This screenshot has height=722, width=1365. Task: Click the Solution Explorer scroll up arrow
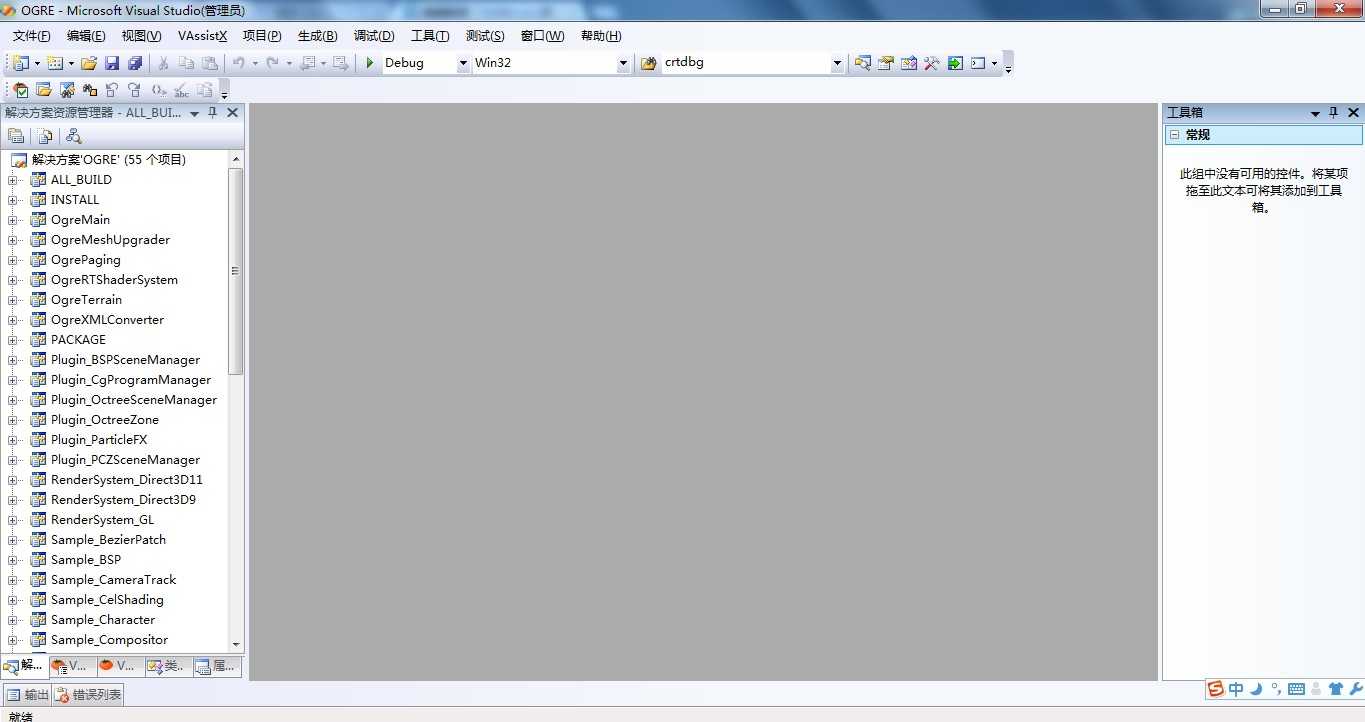[236, 159]
